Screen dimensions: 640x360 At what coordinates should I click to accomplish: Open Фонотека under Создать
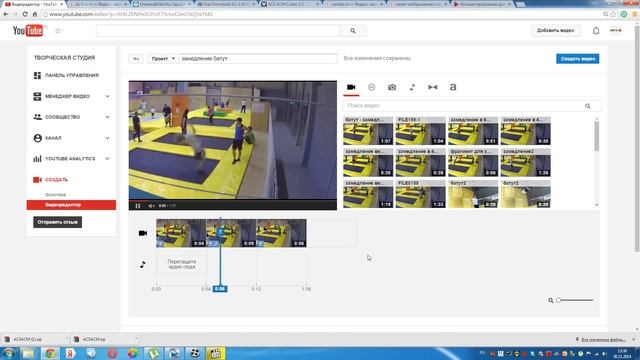56,195
